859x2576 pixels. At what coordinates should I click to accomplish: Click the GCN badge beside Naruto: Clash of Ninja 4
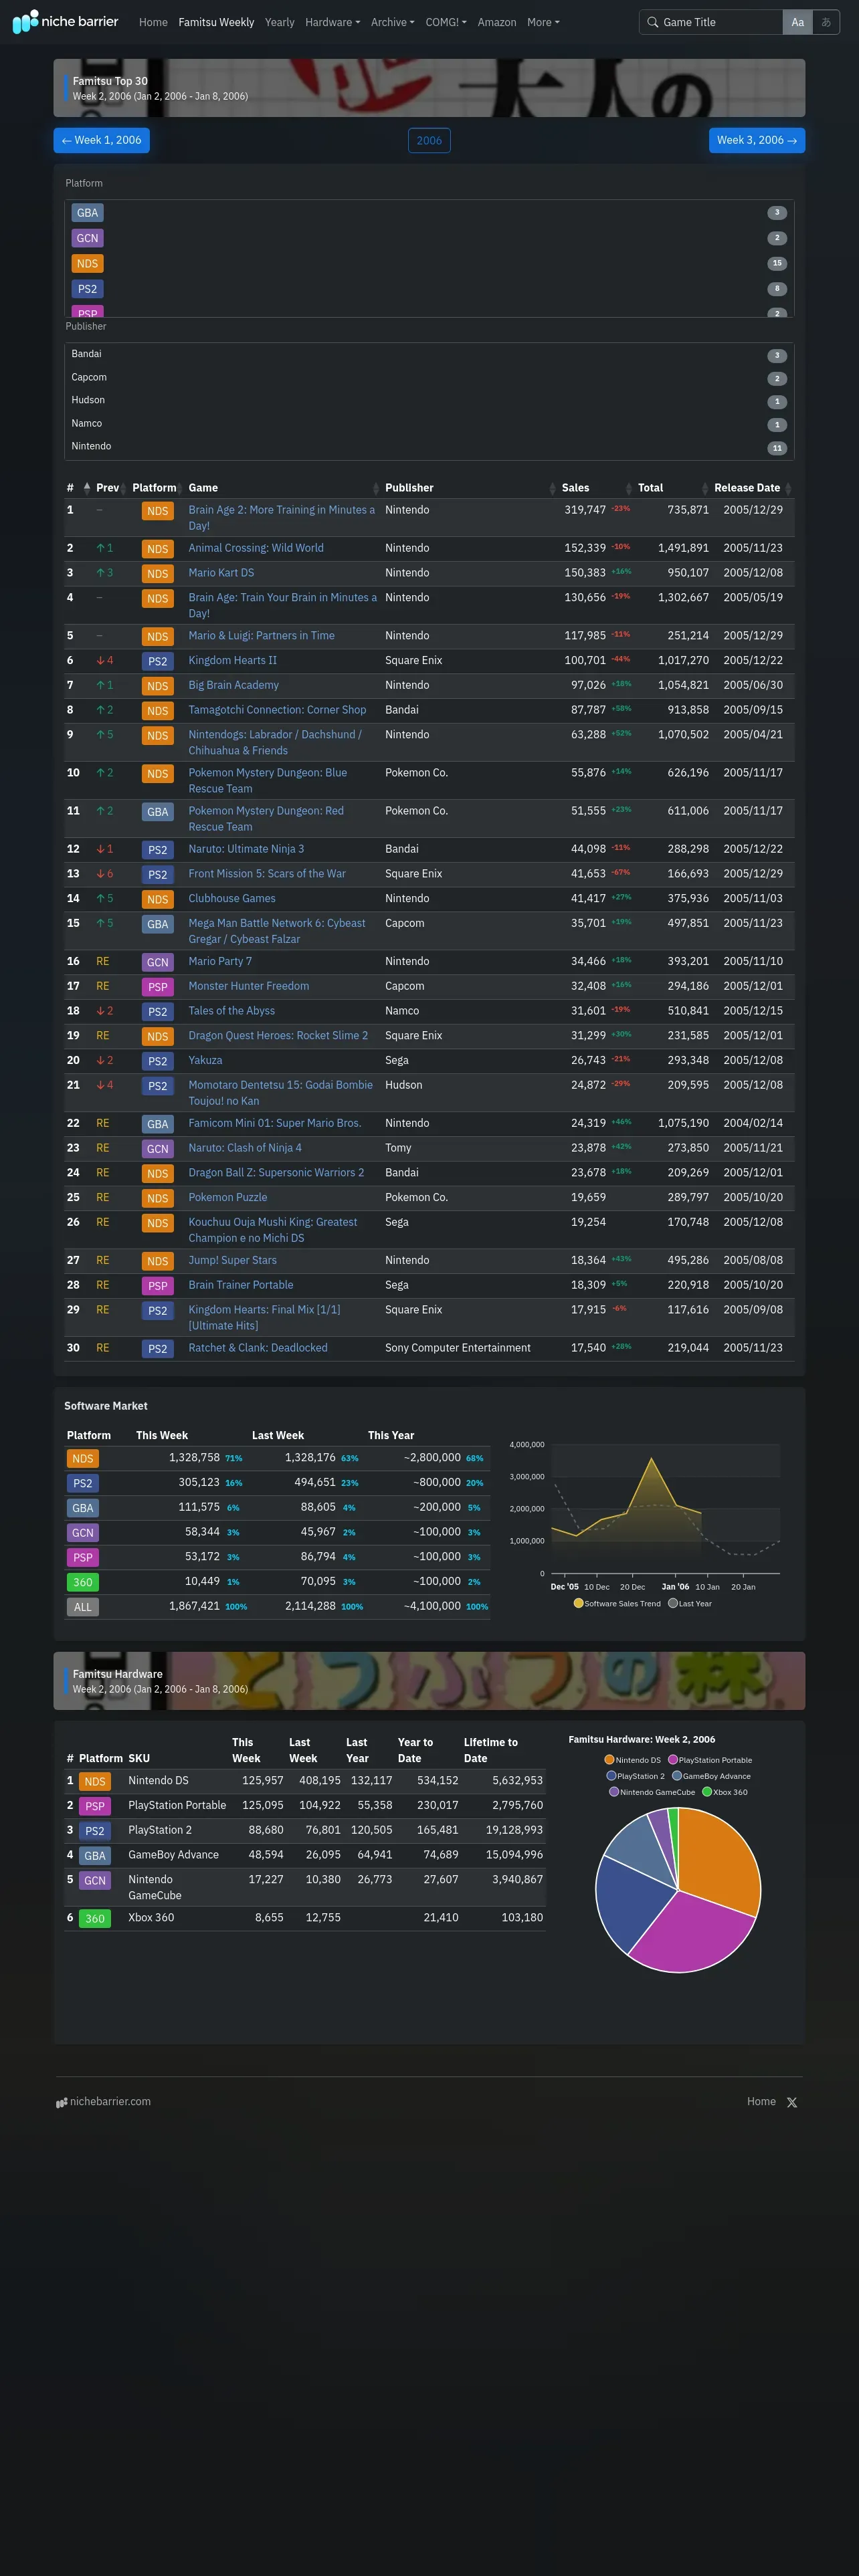tap(158, 1149)
